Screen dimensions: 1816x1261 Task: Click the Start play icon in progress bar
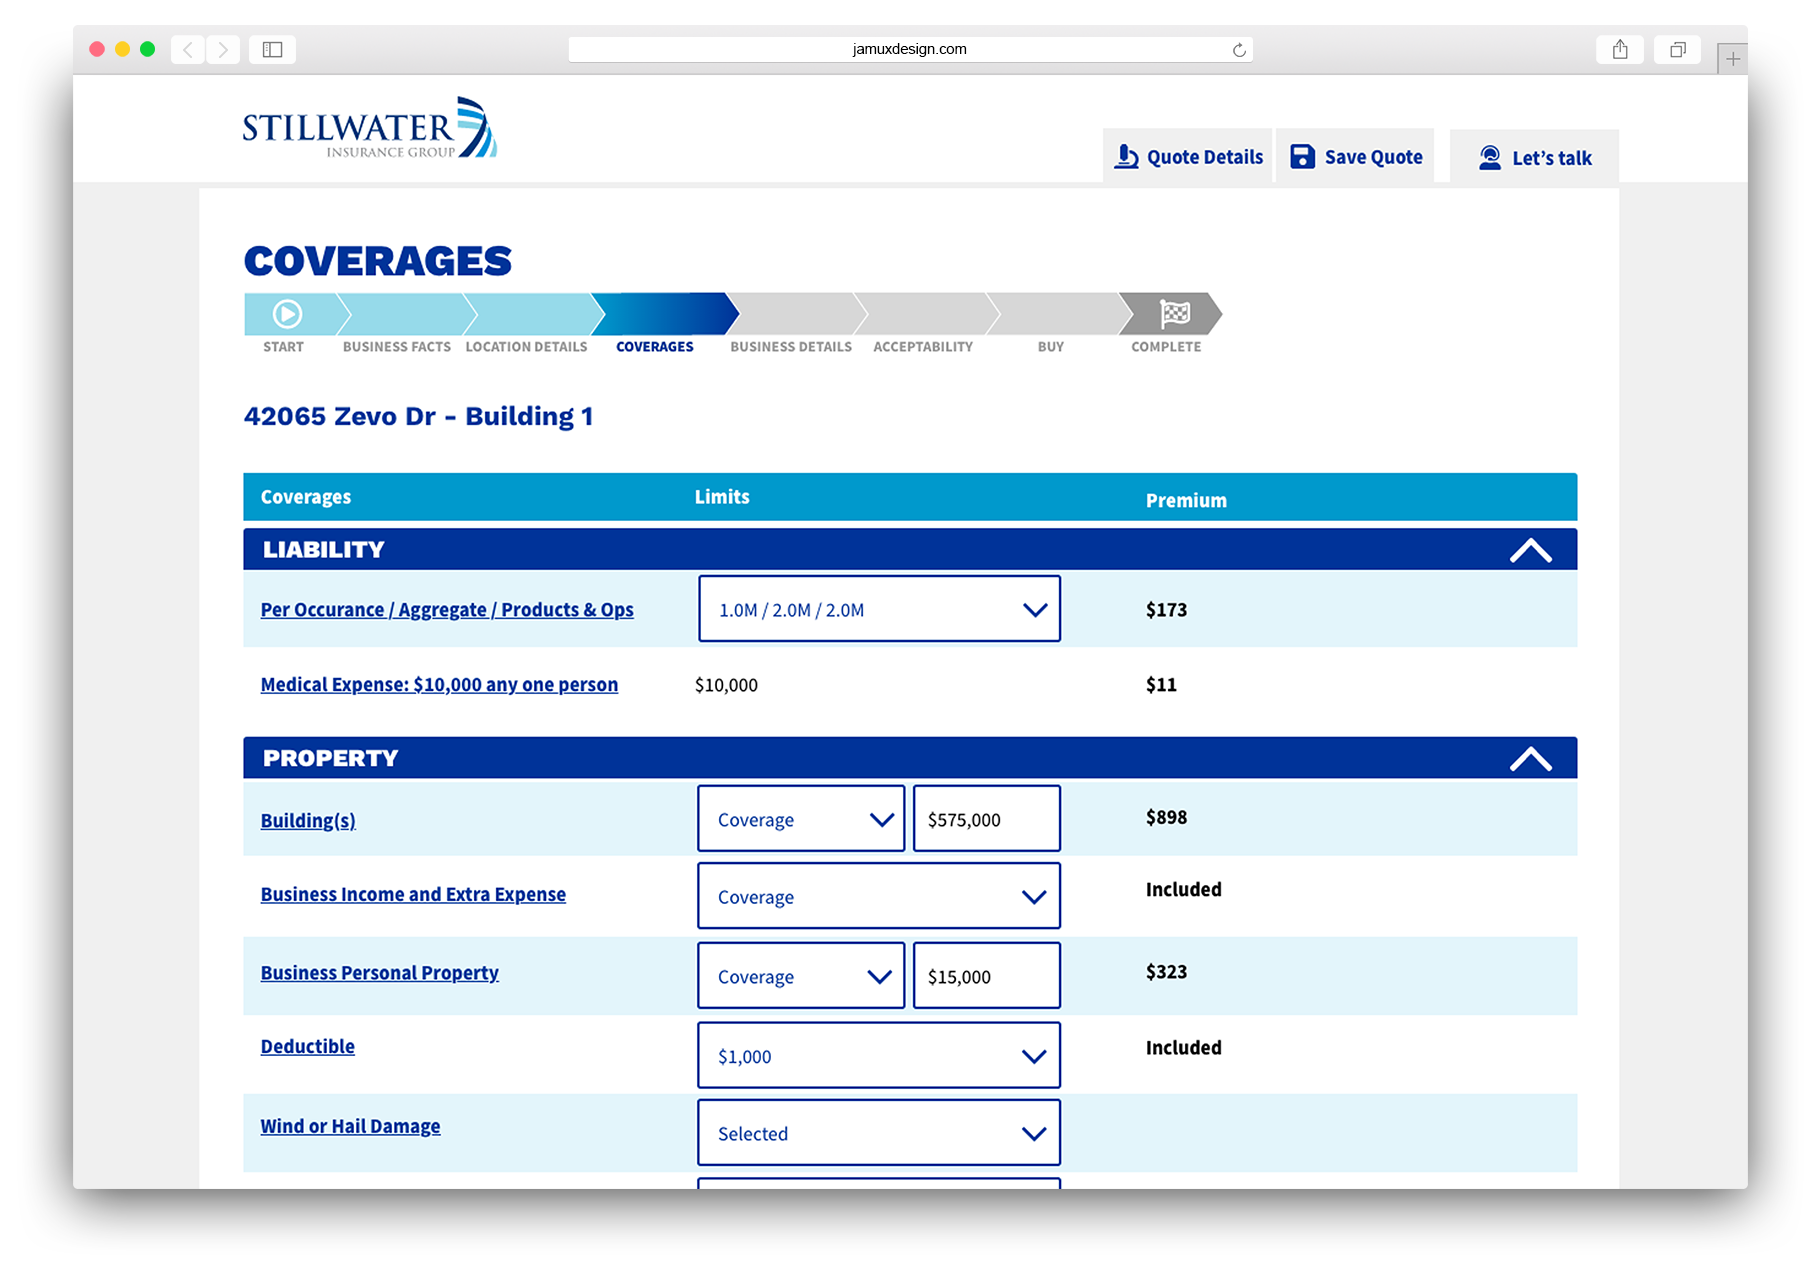pos(287,314)
